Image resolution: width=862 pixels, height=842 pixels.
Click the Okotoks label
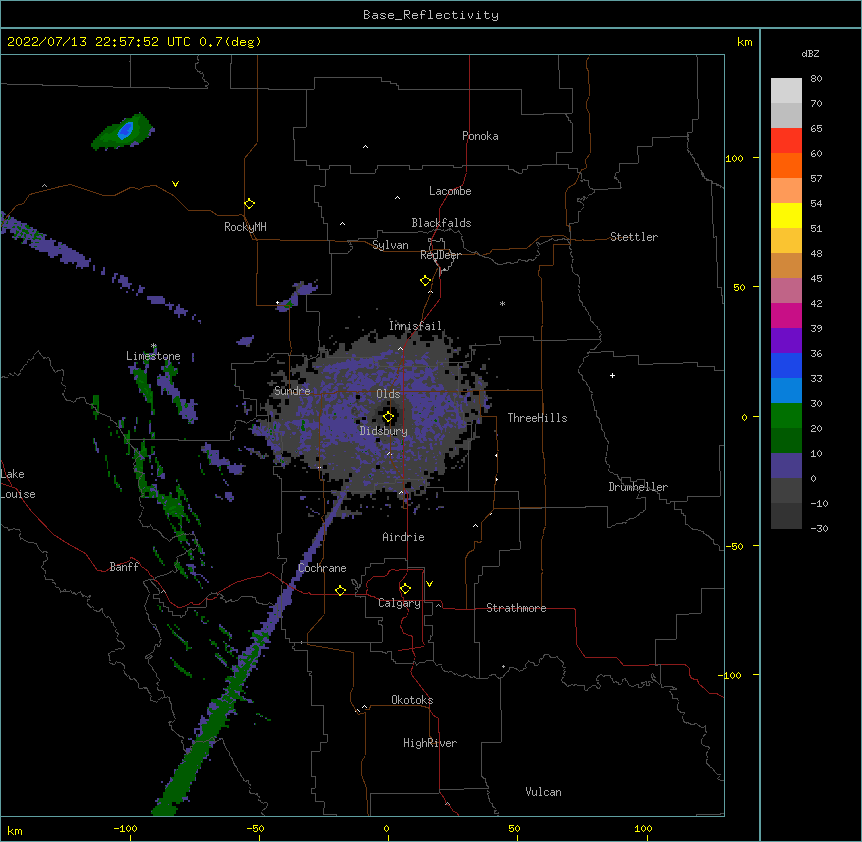pyautogui.click(x=412, y=700)
